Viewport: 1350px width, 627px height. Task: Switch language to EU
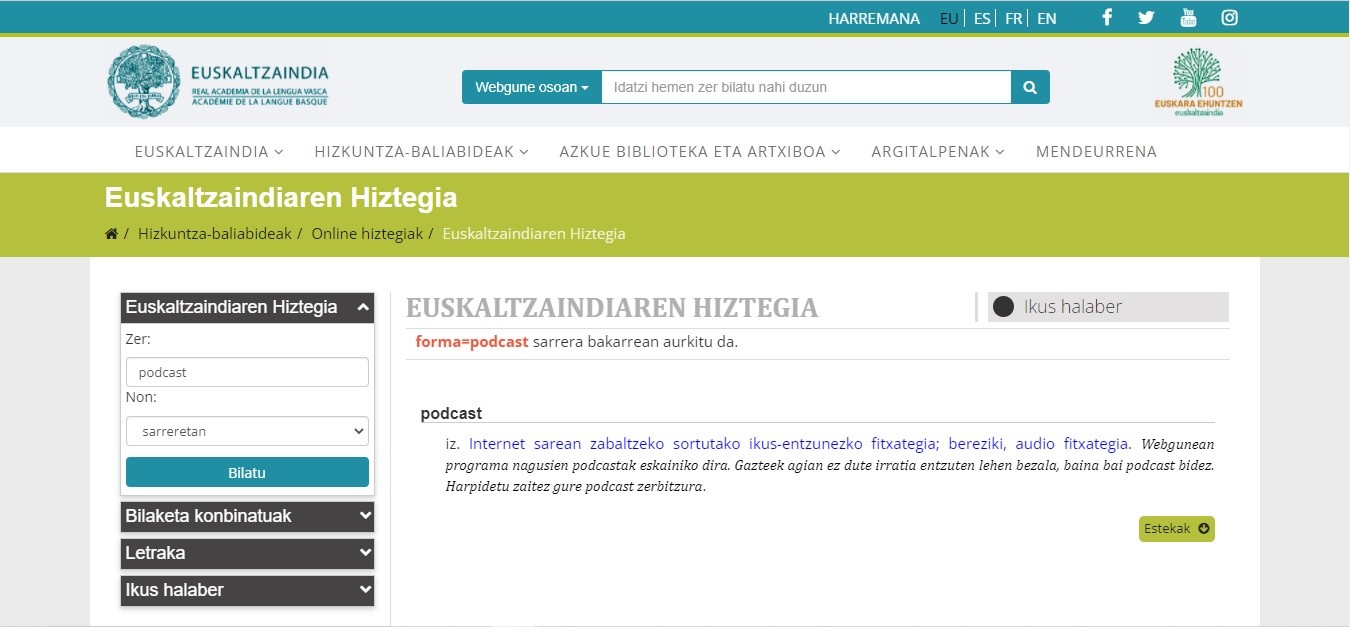(x=949, y=18)
